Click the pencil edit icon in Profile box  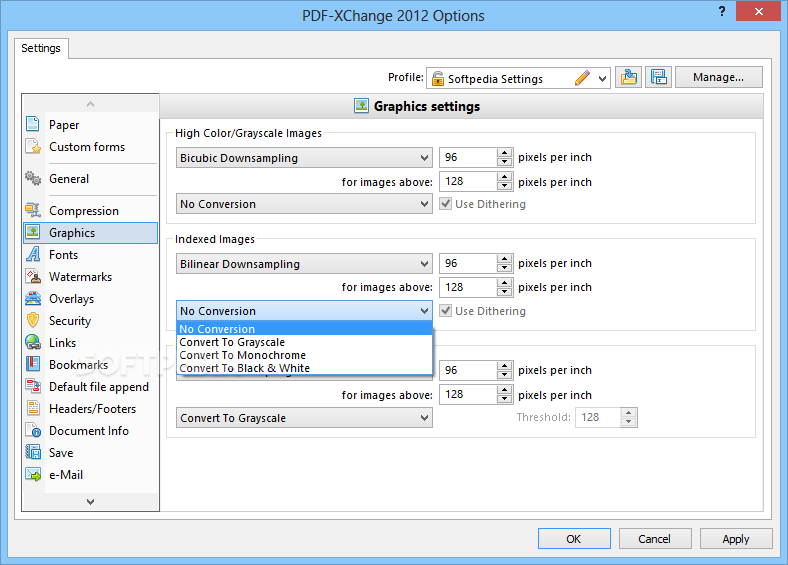pyautogui.click(x=582, y=78)
